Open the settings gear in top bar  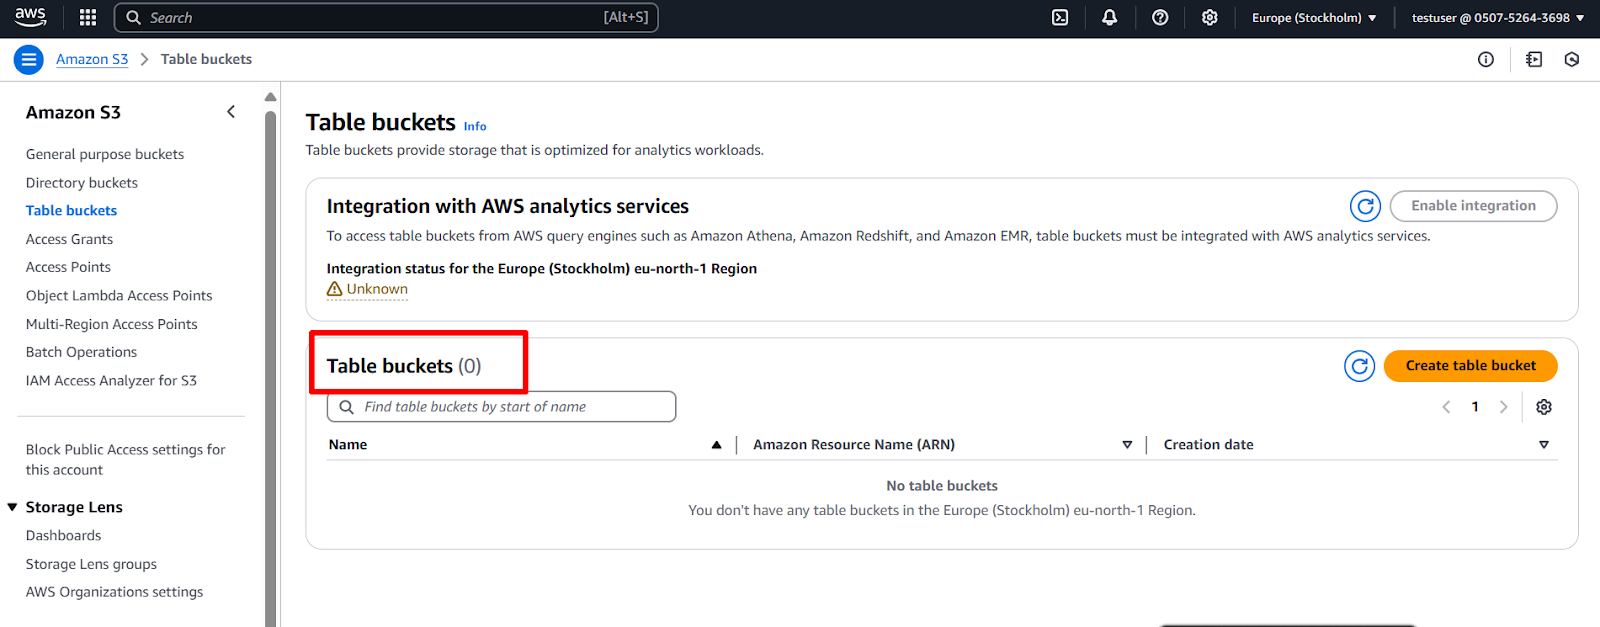(x=1210, y=17)
